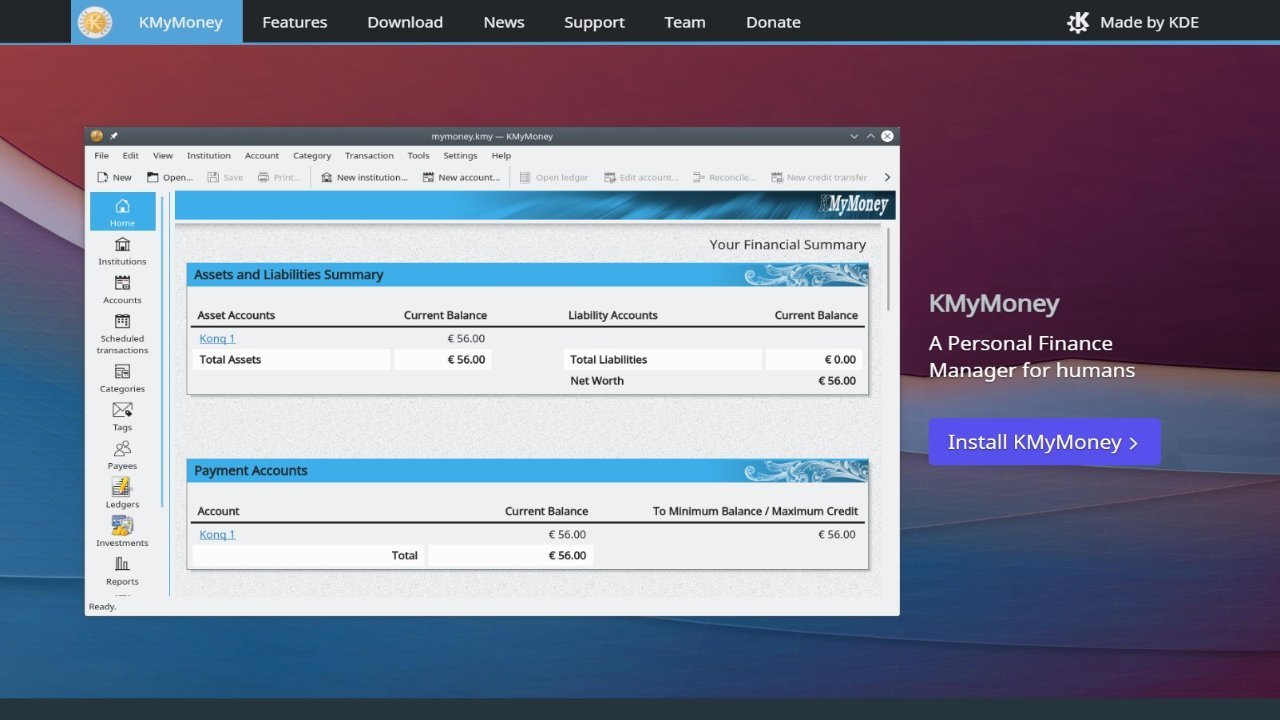The width and height of the screenshot is (1280, 720).
Task: Go to the Accounts sidebar view
Action: (122, 290)
